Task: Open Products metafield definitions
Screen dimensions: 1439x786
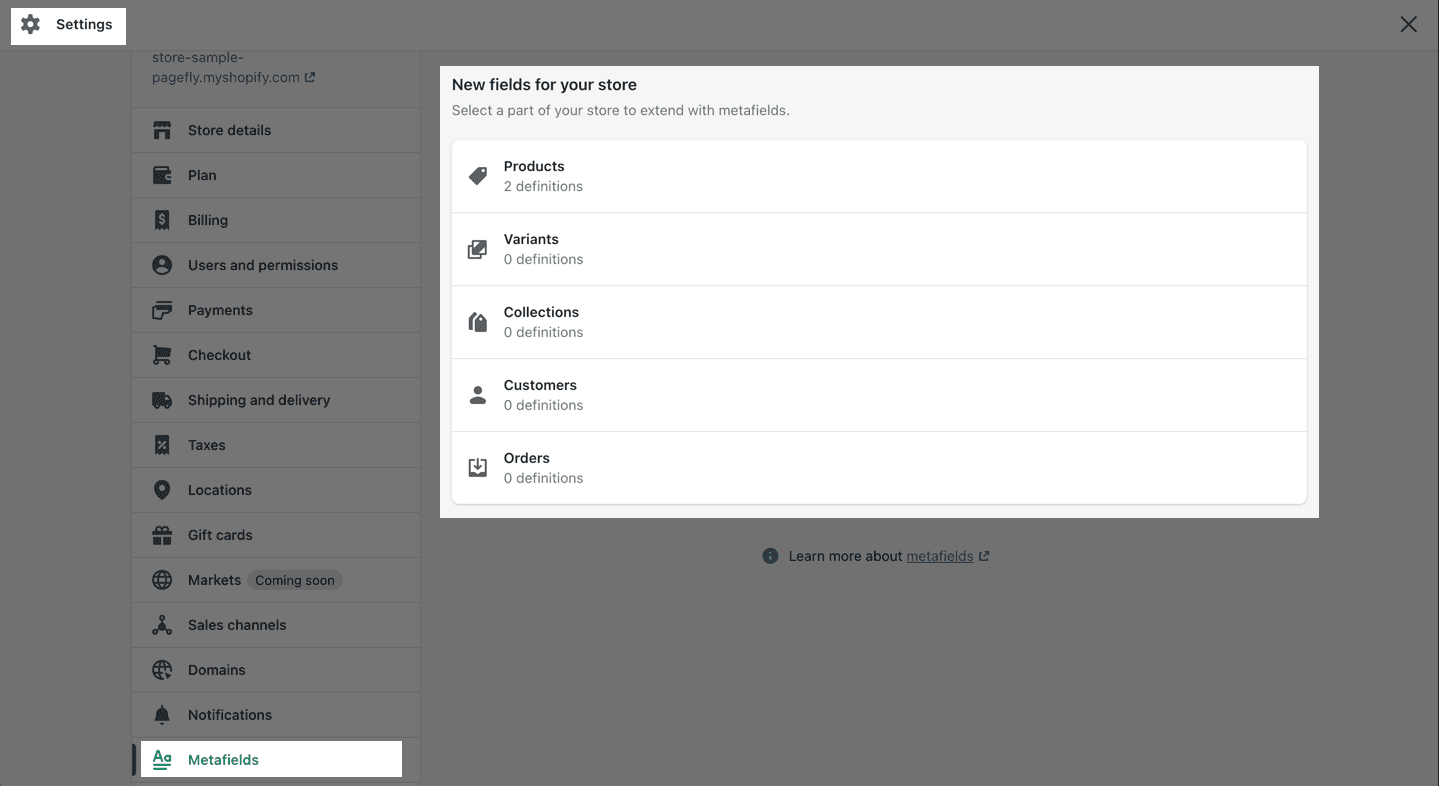Action: pyautogui.click(x=879, y=176)
